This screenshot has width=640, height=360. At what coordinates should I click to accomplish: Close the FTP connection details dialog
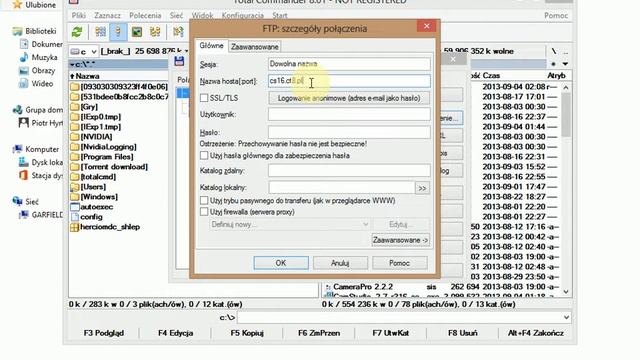point(427,26)
